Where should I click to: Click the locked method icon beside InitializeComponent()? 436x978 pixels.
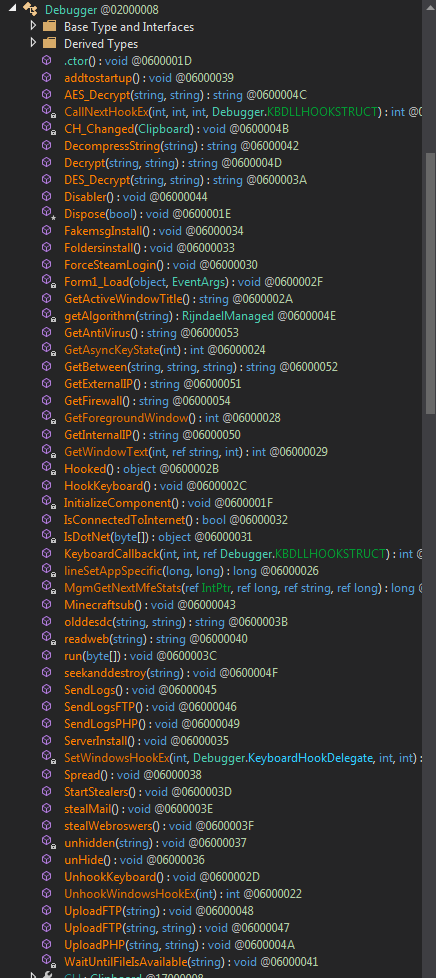(49, 502)
